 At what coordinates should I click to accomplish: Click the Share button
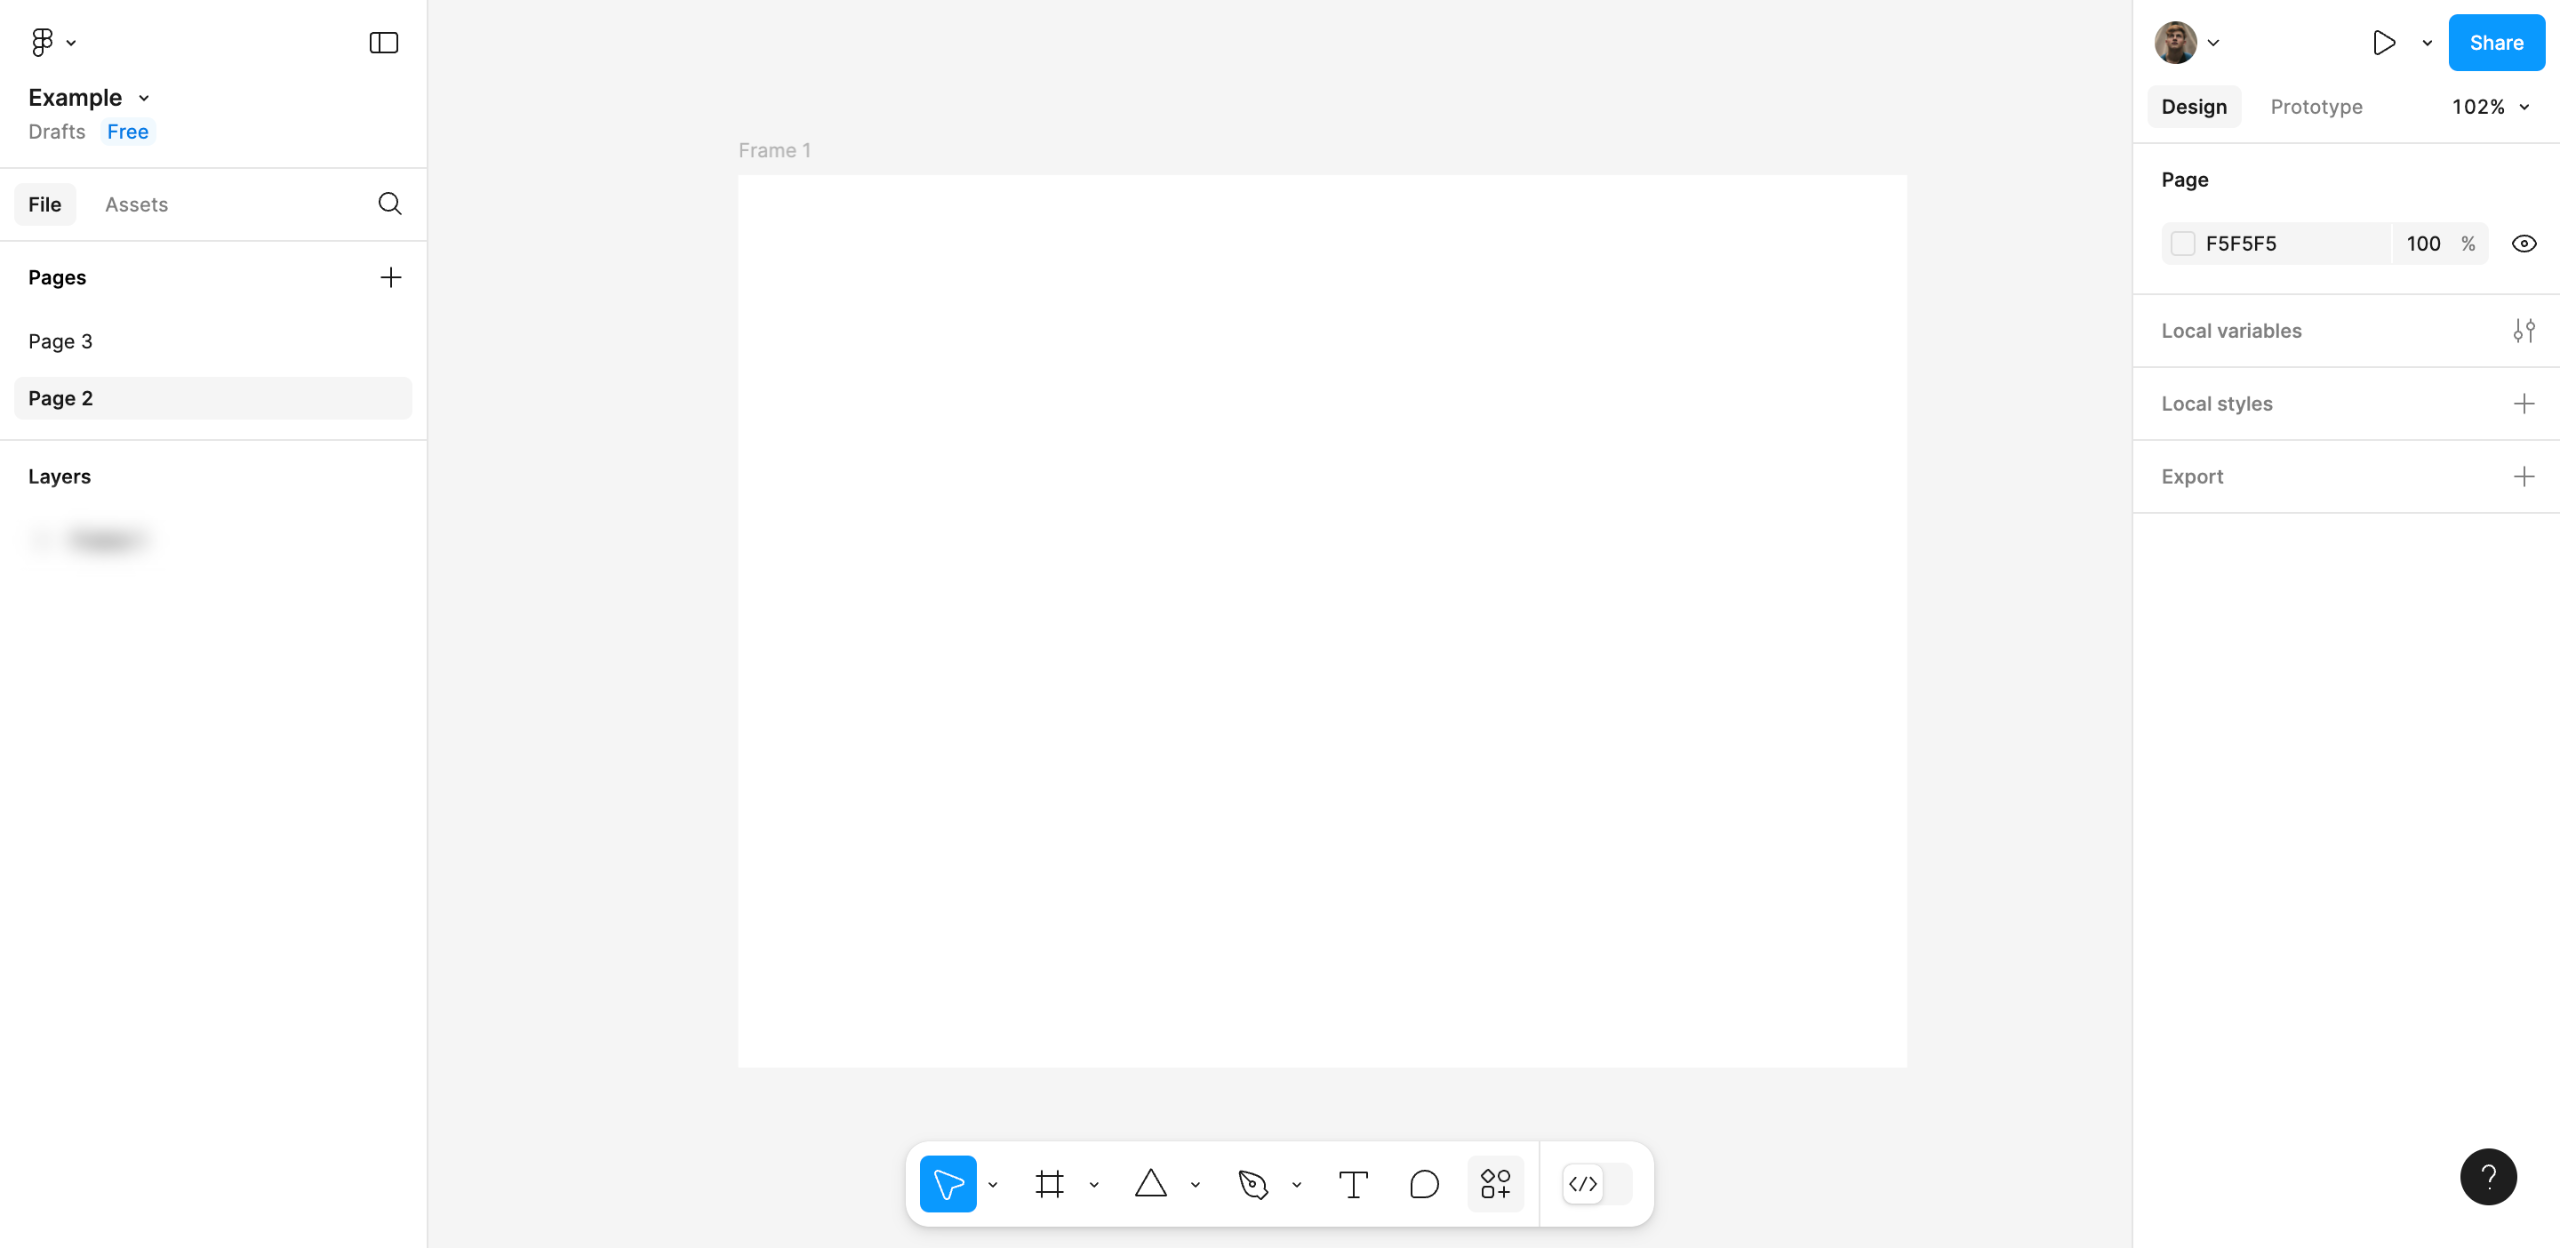coord(2496,43)
